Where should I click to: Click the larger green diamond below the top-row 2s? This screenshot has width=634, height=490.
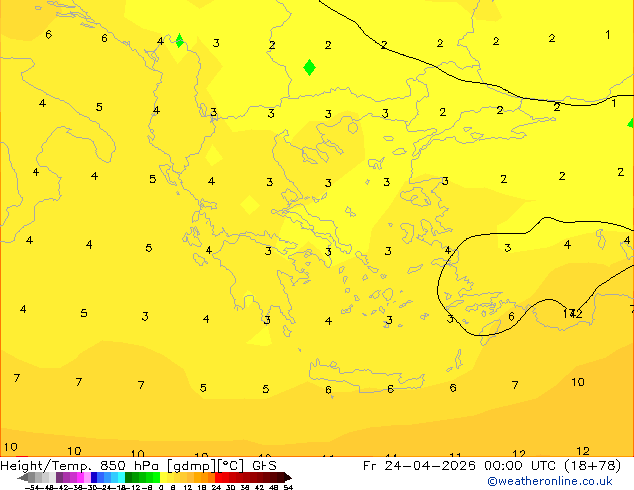309,67
